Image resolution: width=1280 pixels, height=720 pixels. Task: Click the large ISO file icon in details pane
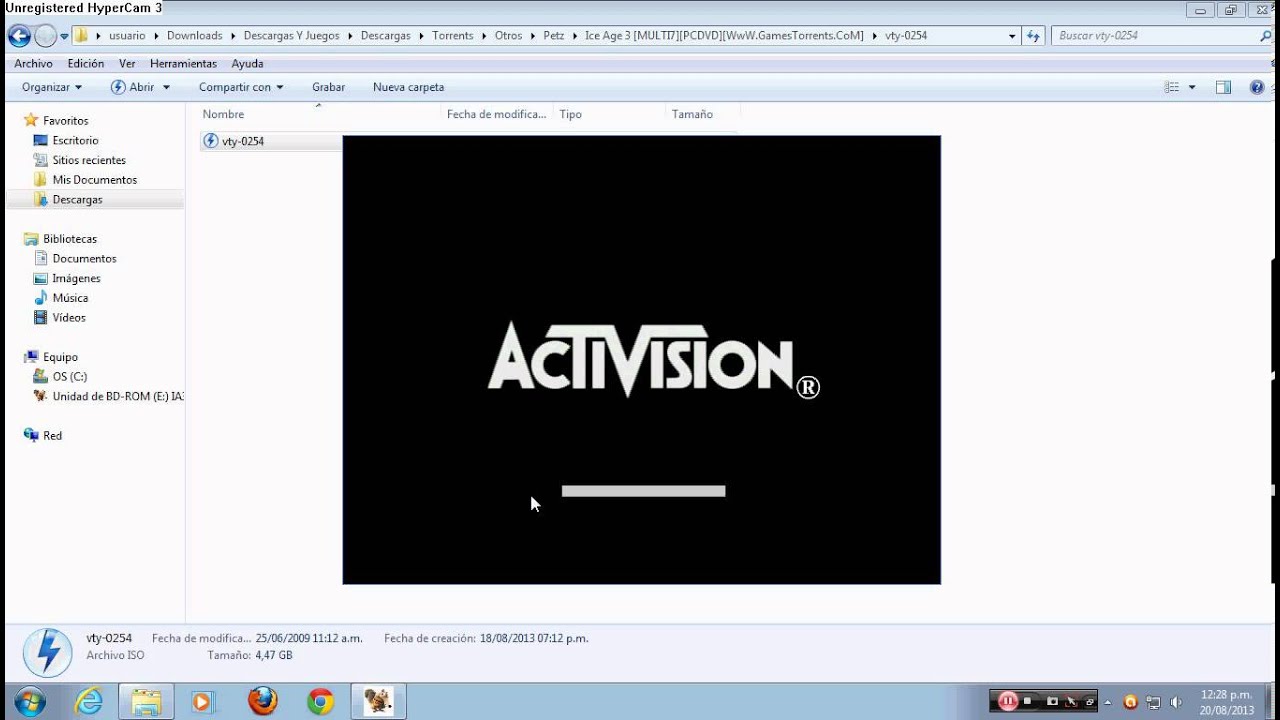pos(47,653)
